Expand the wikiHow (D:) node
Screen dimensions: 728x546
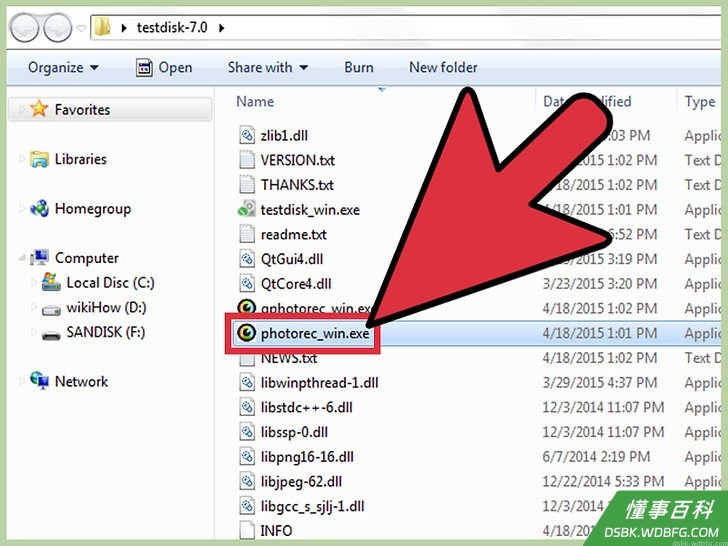[33, 307]
